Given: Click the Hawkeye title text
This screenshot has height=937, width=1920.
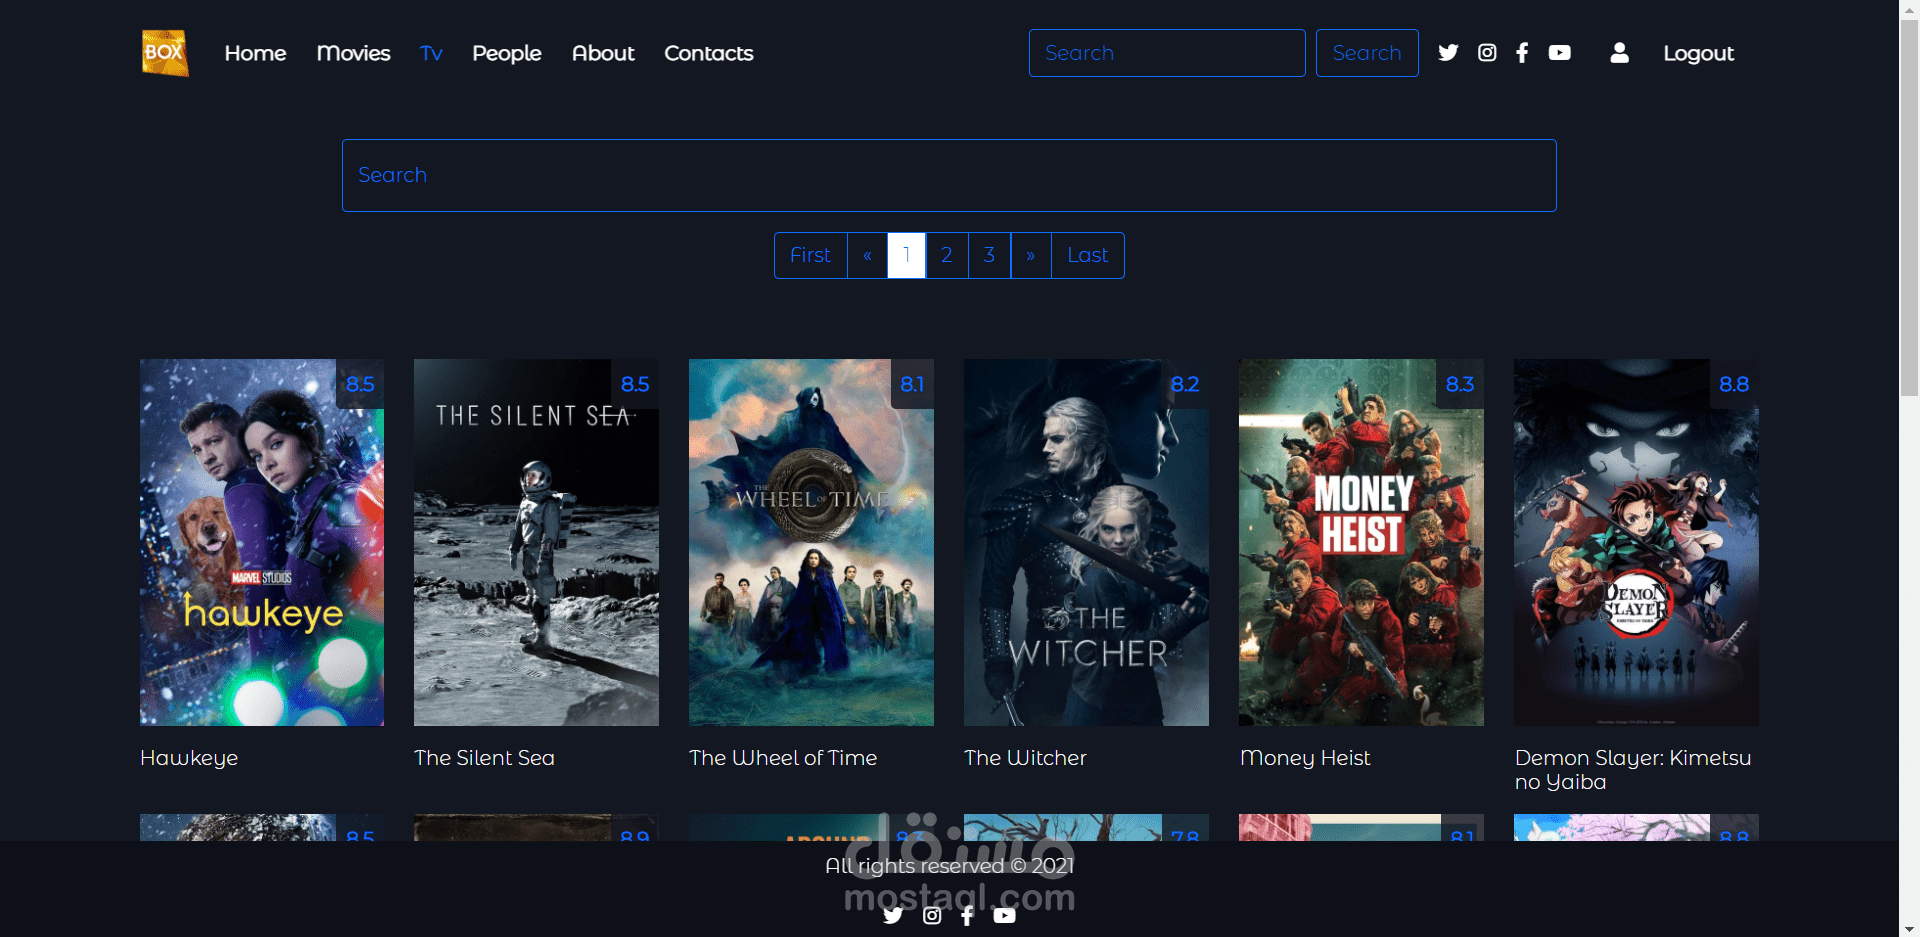Looking at the screenshot, I should tap(189, 758).
